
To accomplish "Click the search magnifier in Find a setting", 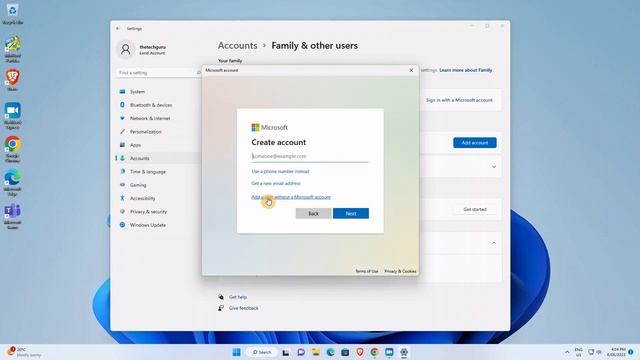I will coord(198,73).
